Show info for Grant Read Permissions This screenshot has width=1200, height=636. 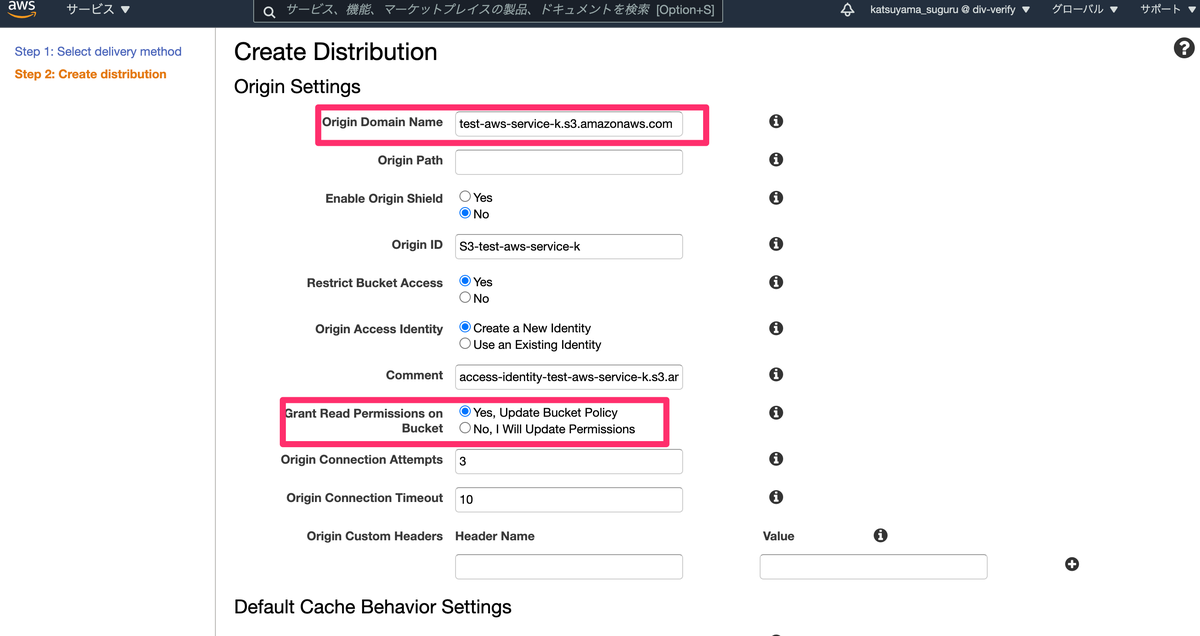point(775,412)
